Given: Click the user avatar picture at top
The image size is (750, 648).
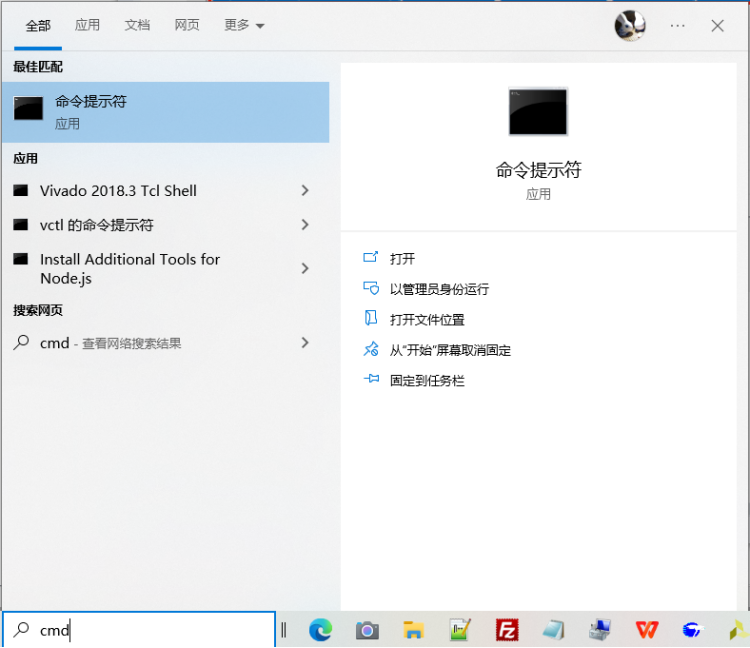Looking at the screenshot, I should tap(630, 26).
